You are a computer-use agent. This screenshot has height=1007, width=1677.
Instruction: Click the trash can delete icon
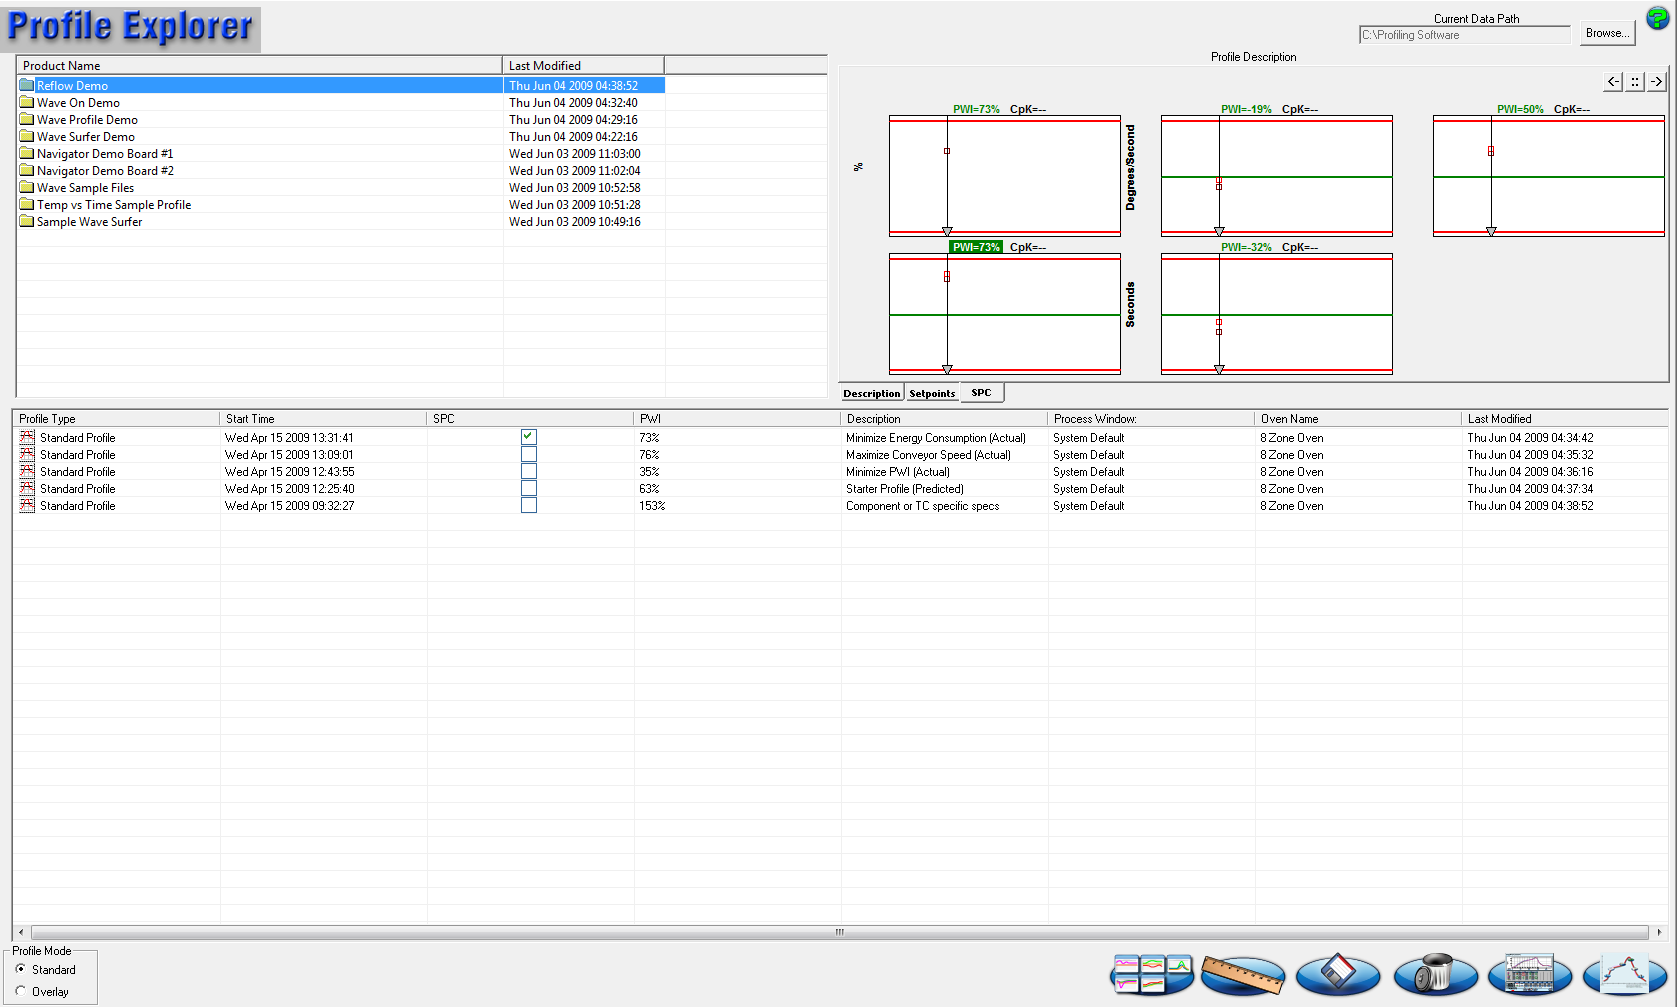pyautogui.click(x=1435, y=974)
